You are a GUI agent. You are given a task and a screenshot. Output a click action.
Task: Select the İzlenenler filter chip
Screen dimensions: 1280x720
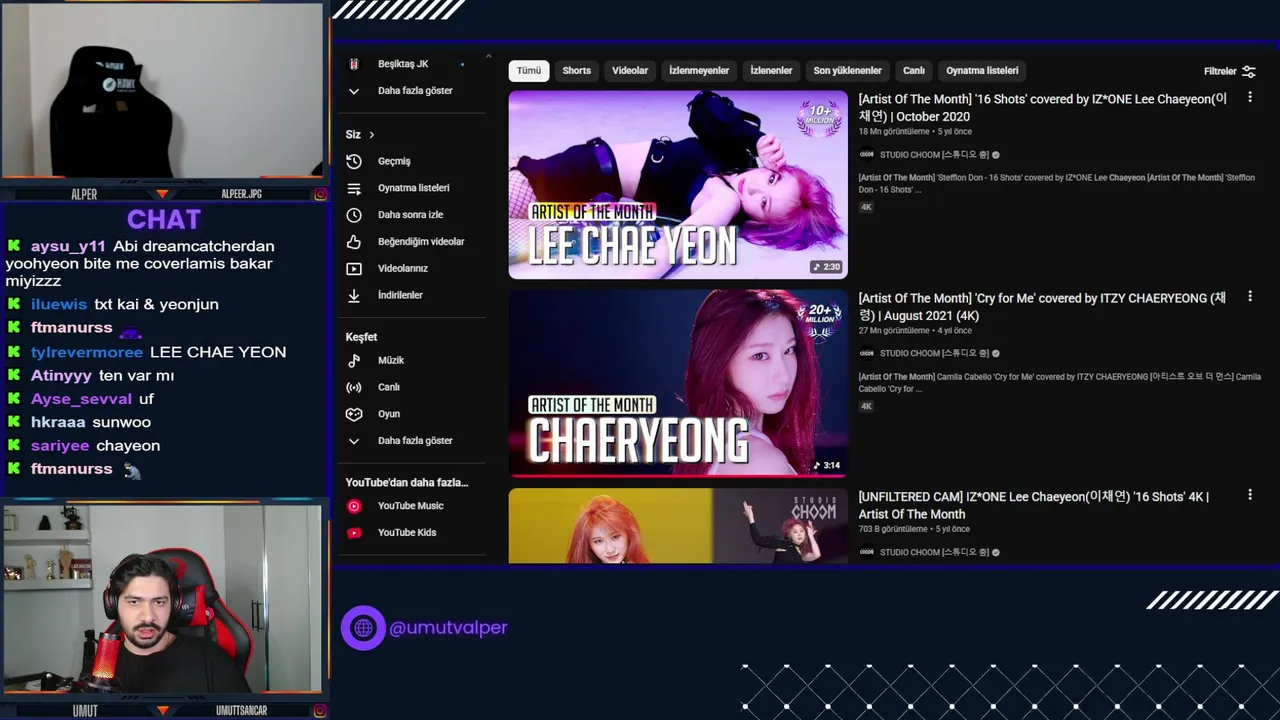coord(771,71)
